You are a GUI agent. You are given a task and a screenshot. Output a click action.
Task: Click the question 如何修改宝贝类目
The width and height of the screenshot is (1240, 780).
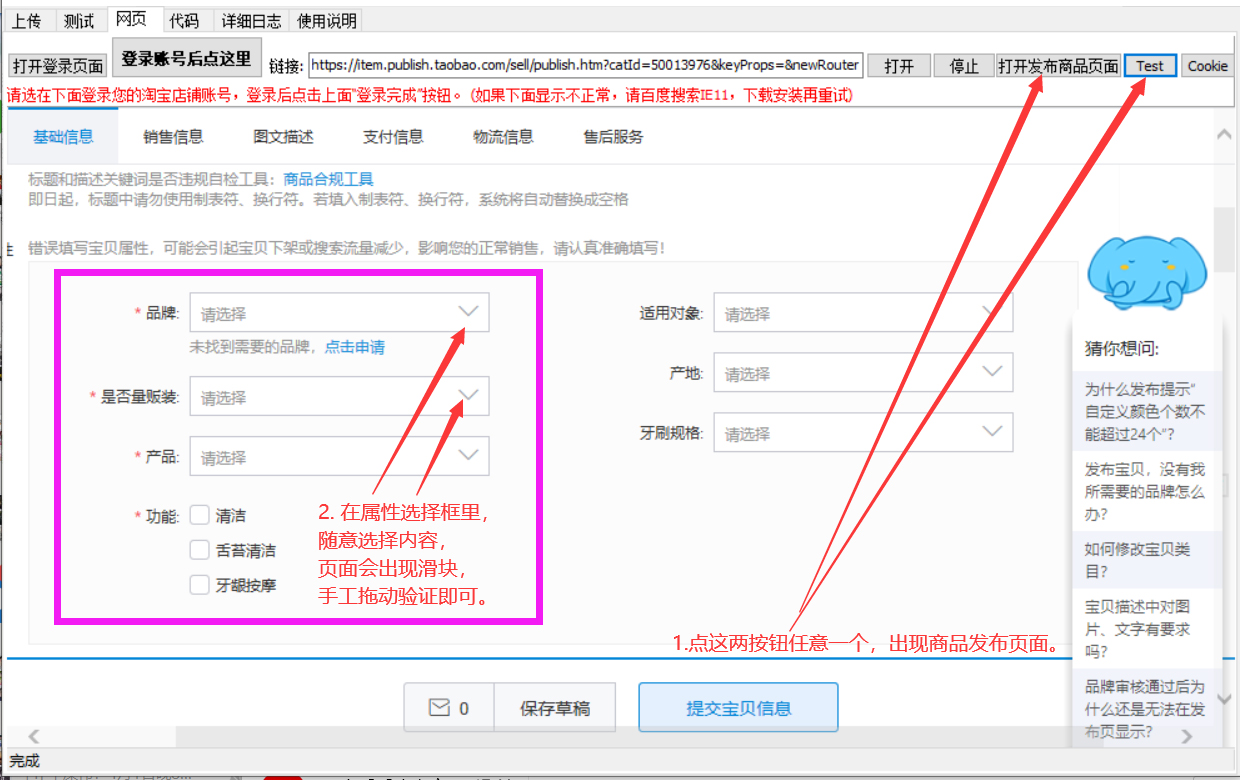[x=1146, y=560]
